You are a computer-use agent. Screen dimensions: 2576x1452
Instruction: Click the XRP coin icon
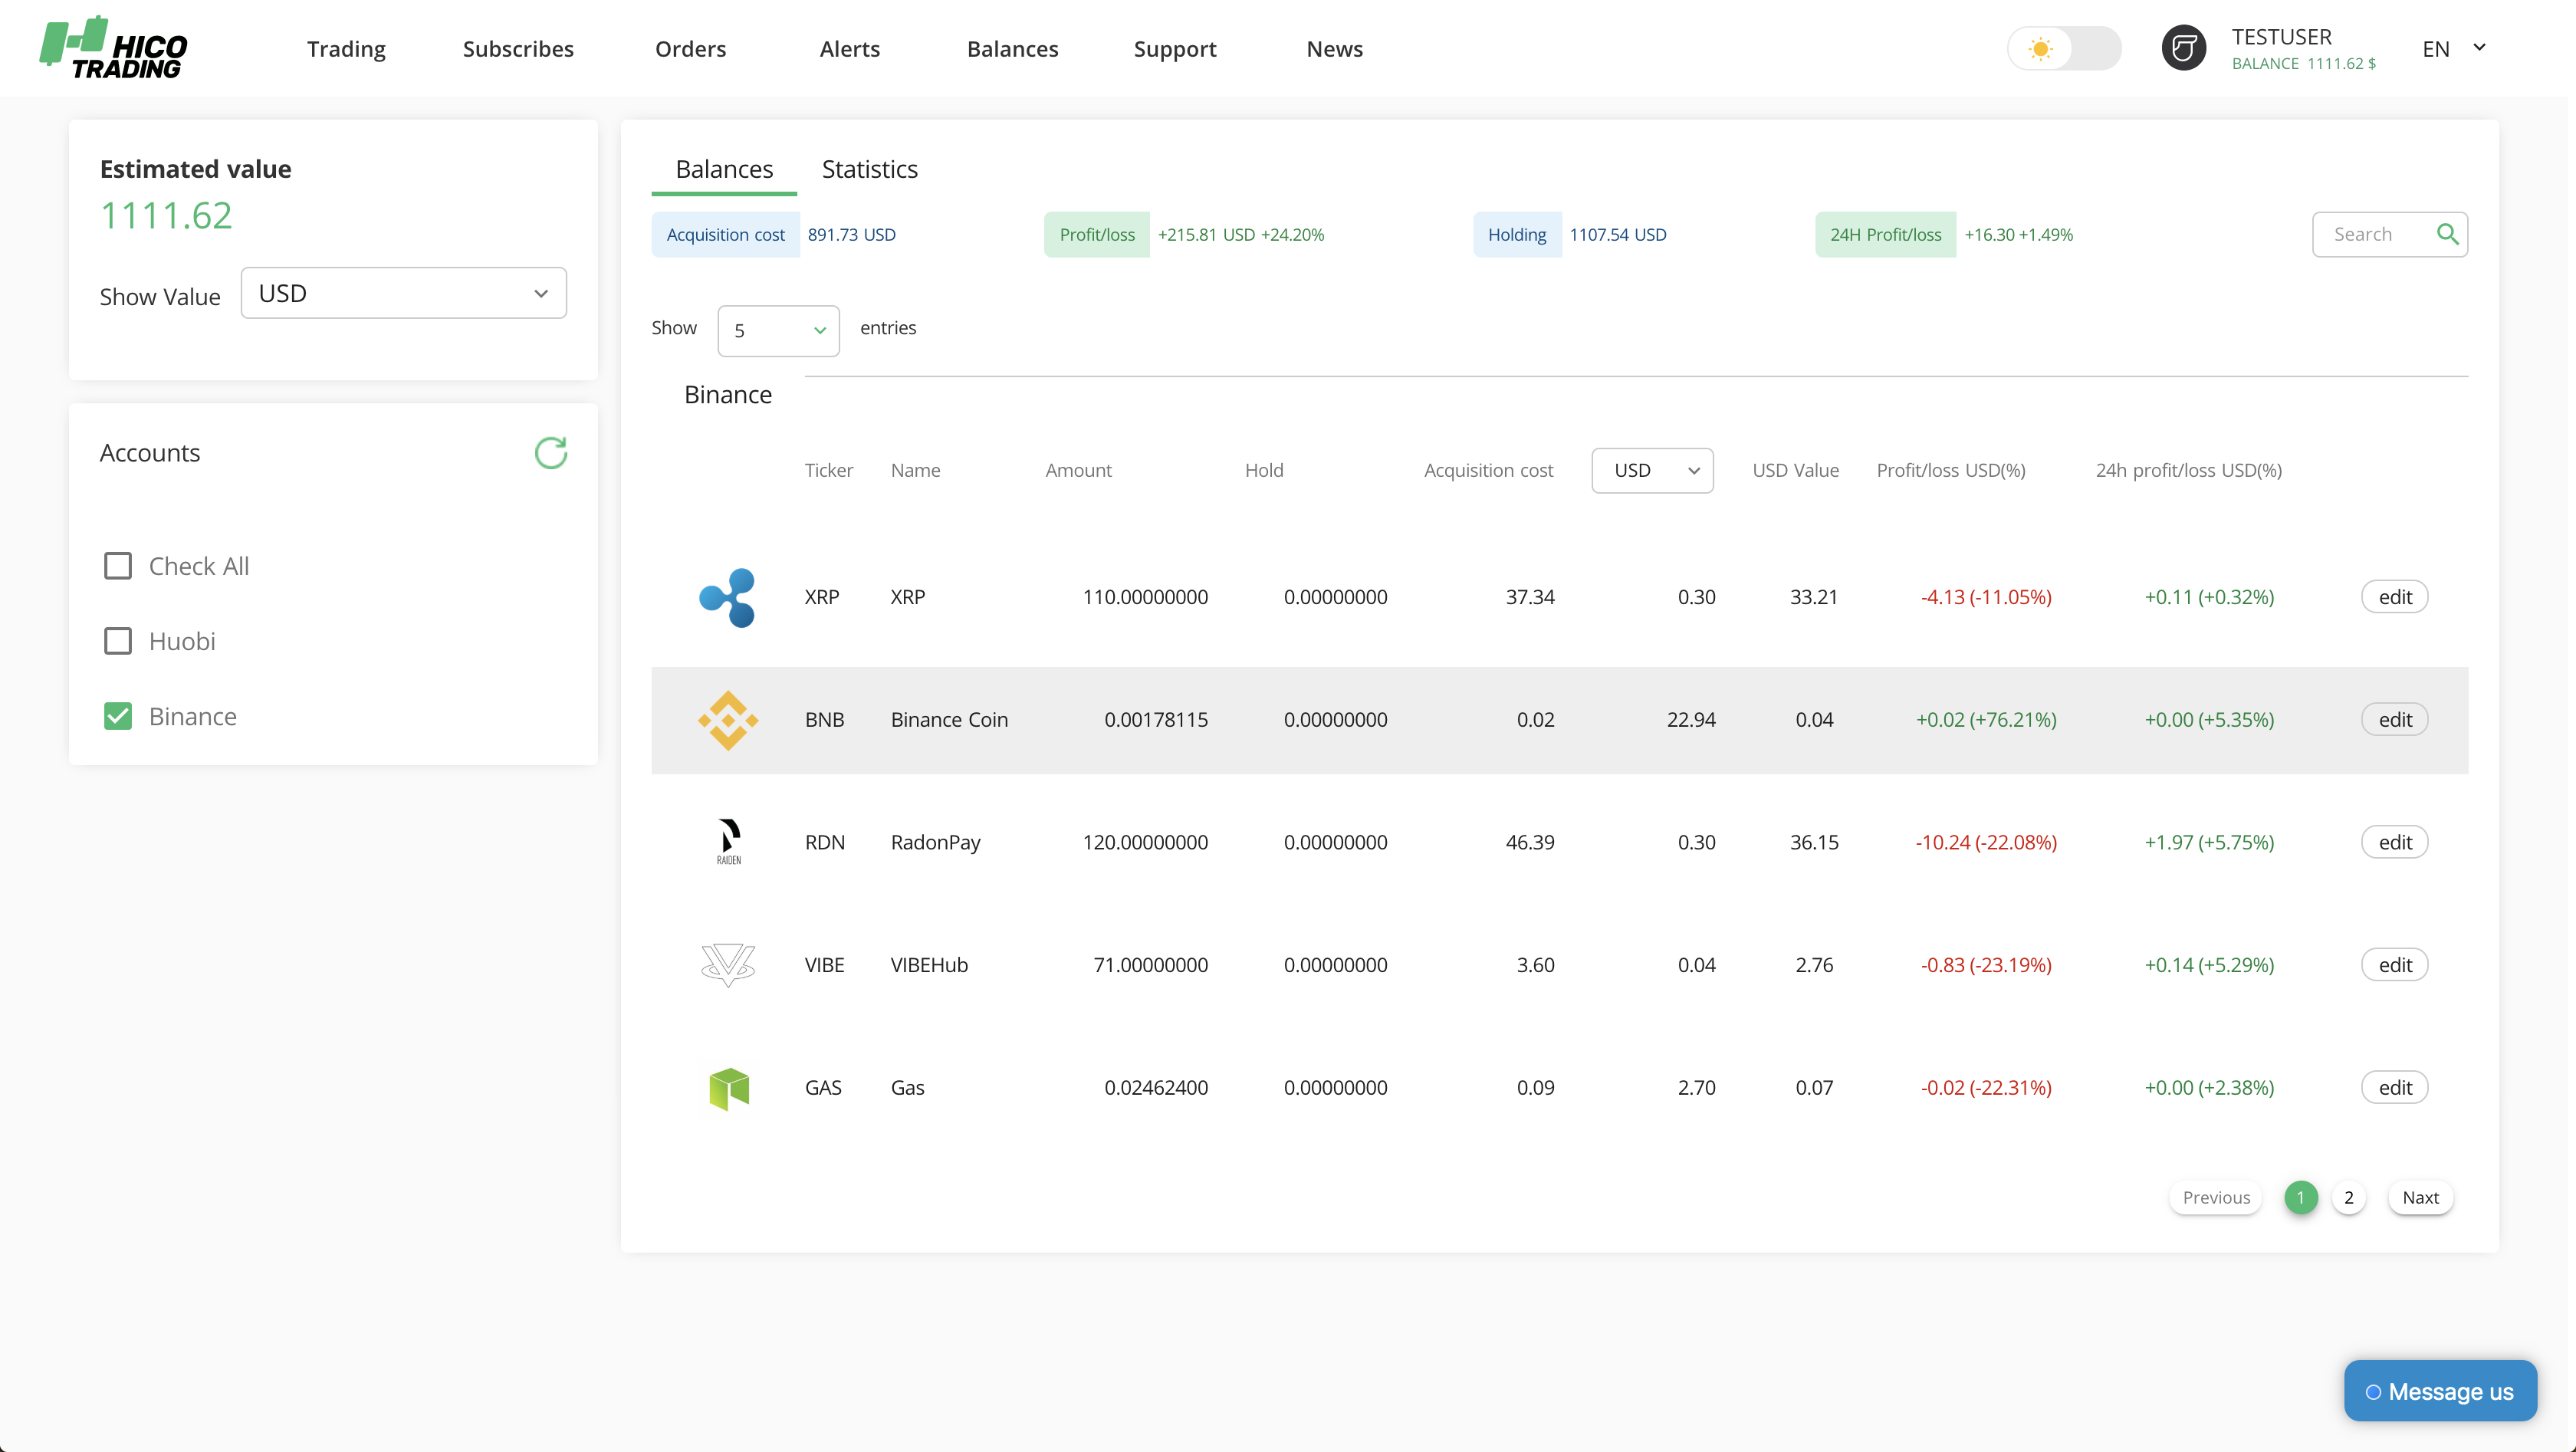click(x=727, y=597)
